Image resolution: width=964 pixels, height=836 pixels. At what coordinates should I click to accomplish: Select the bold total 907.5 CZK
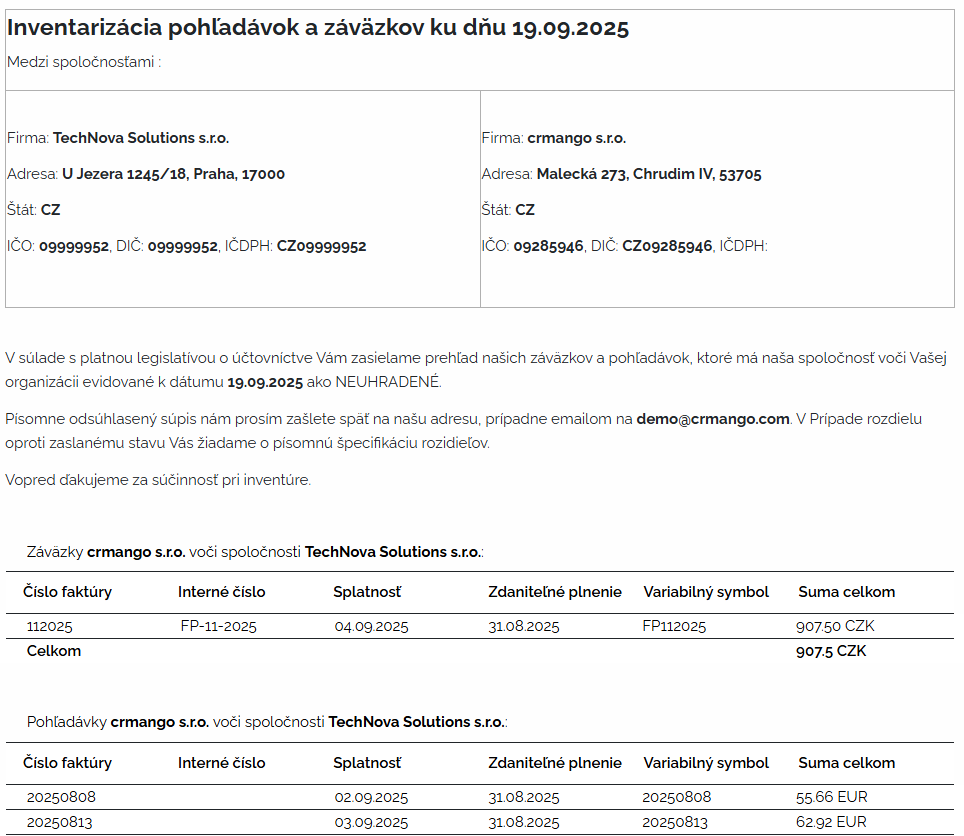click(830, 651)
